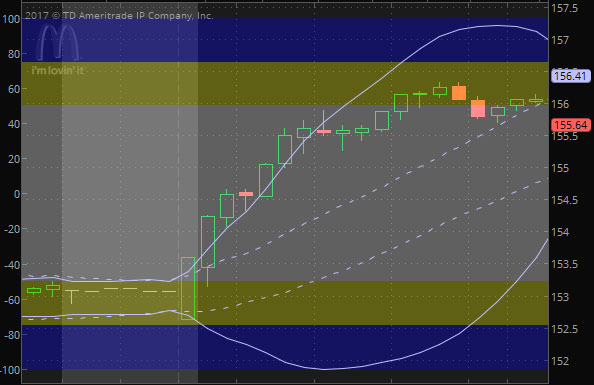Click the 0 label on left axis
Image resolution: width=594 pixels, height=385 pixels.
click(17, 194)
